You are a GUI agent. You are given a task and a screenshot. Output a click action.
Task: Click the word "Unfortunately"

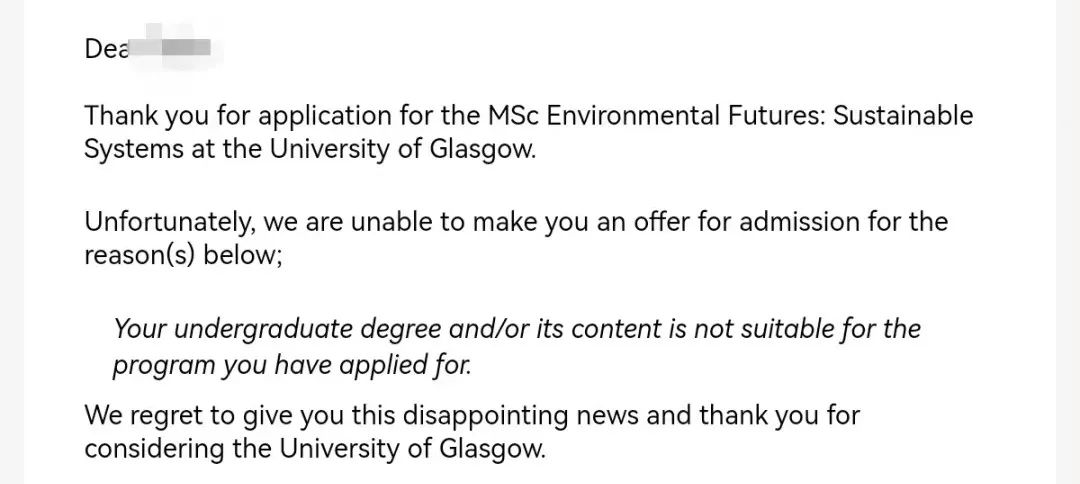coord(170,223)
